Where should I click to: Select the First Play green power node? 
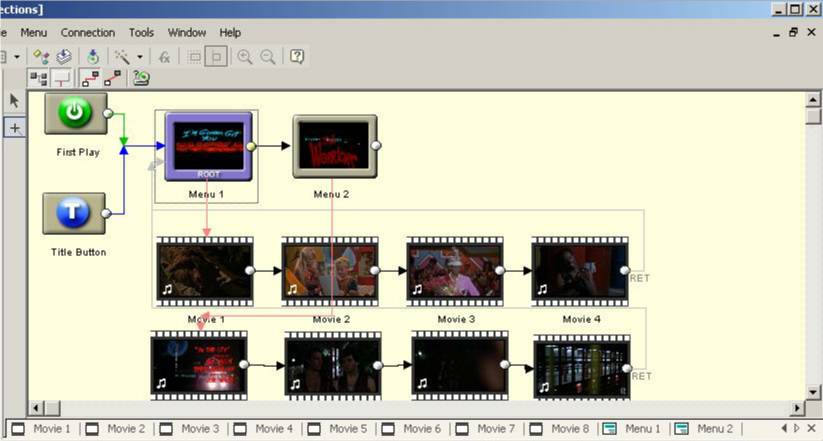76,113
